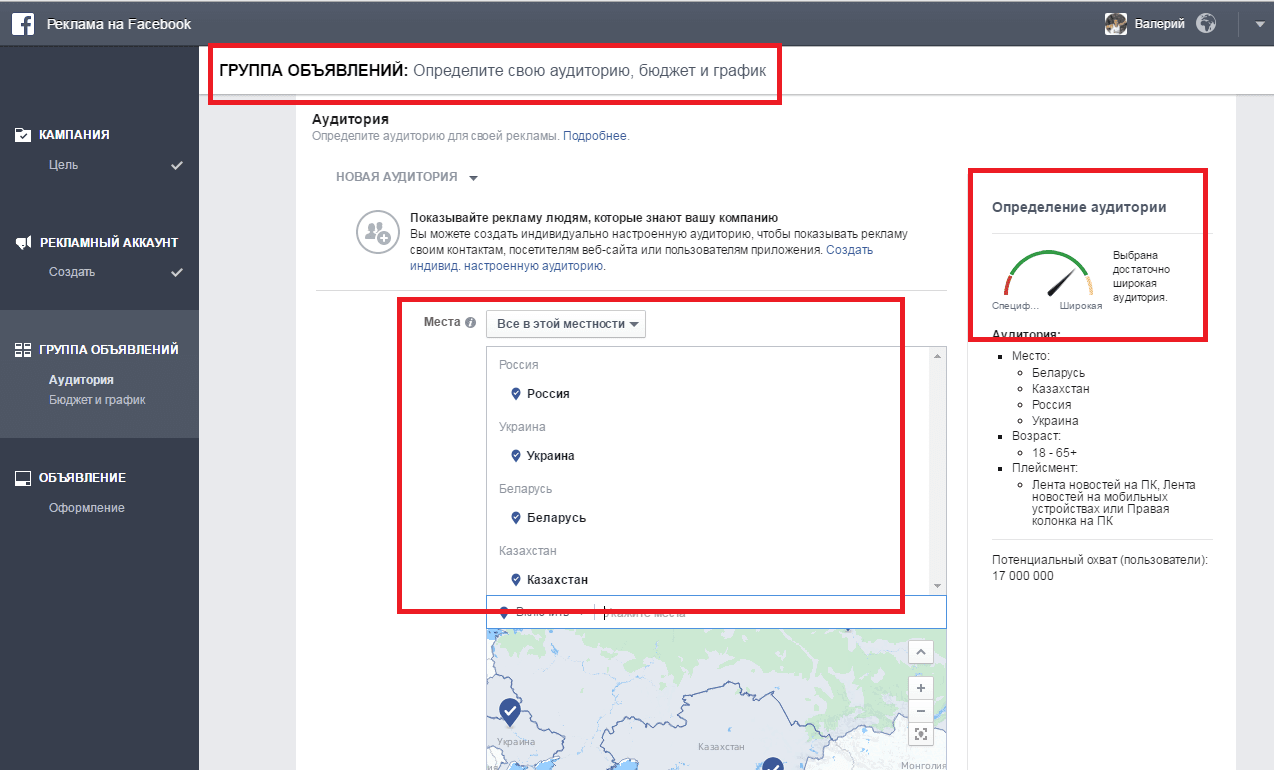Select Казахстан in locations list
The image size is (1274, 770).
pyautogui.click(x=558, y=579)
